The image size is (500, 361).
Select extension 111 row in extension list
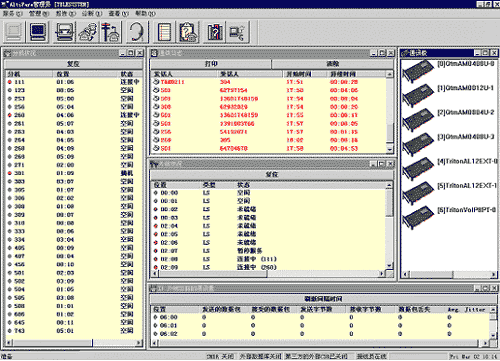coord(74,82)
